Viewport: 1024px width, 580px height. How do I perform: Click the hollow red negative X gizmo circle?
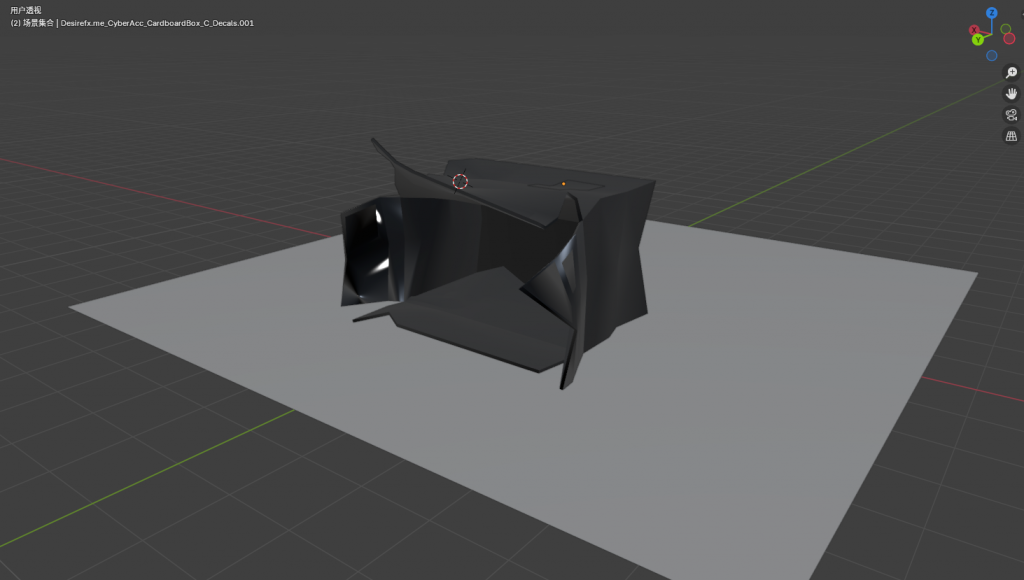pos(1009,39)
